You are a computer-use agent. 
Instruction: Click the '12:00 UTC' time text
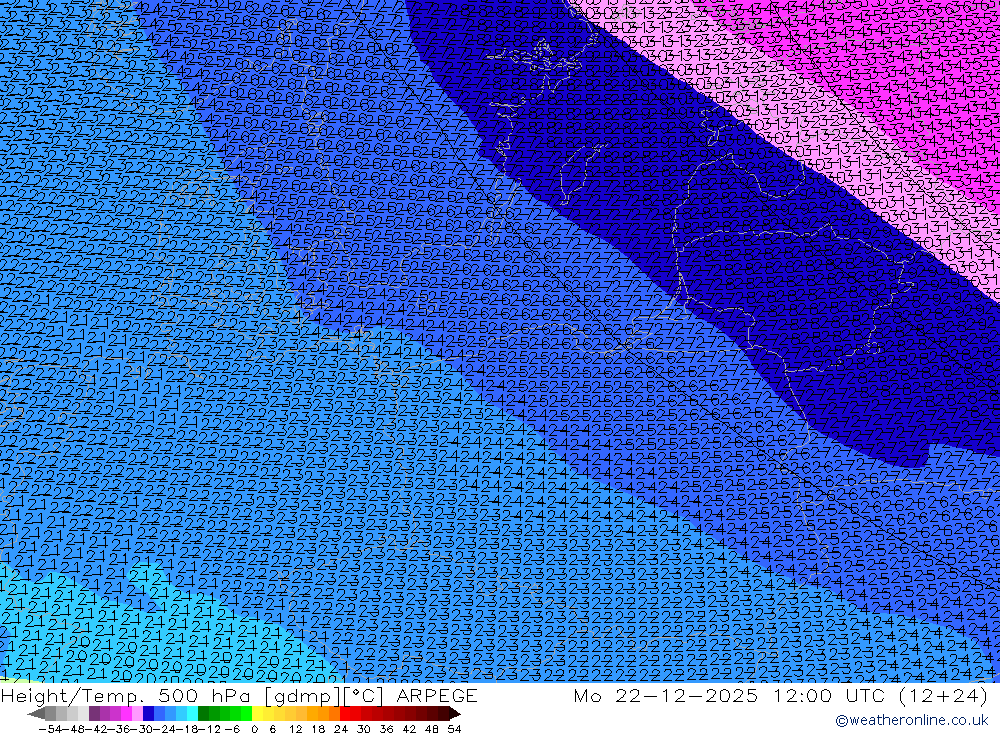tap(829, 695)
